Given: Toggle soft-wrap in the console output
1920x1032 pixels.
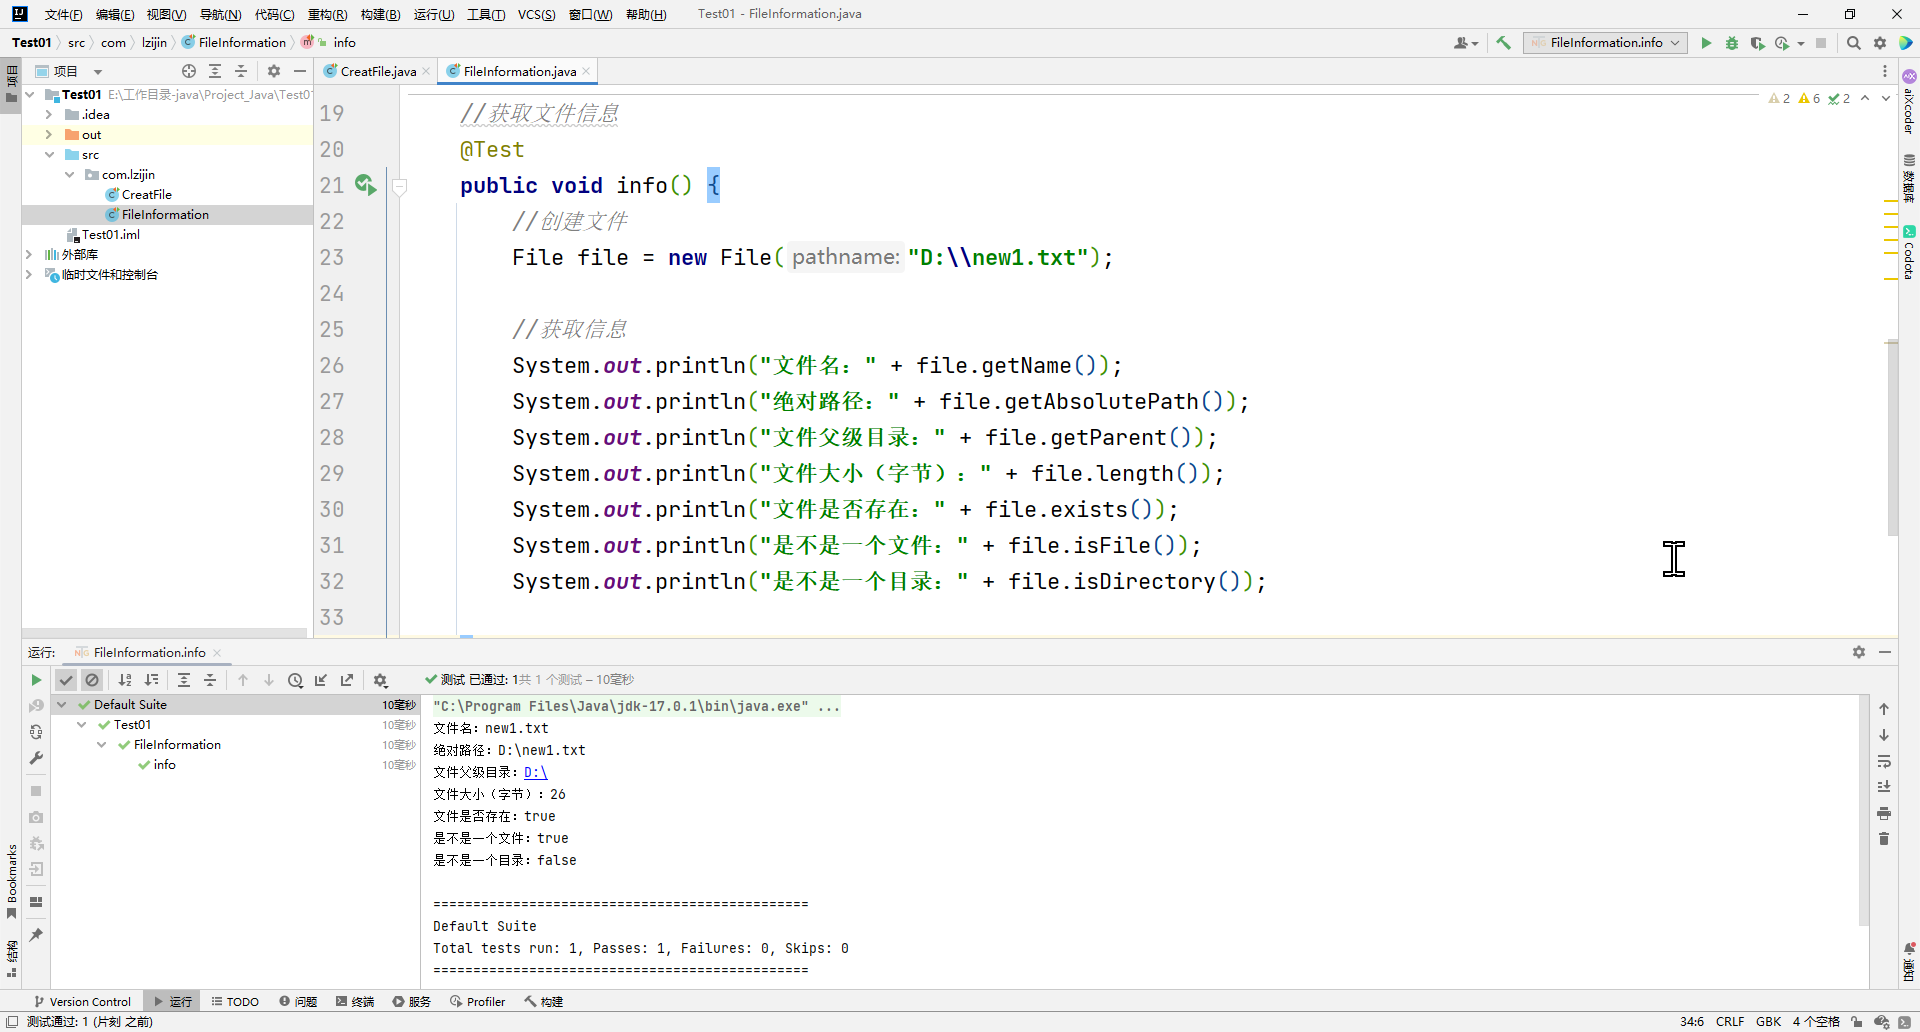Looking at the screenshot, I should (1884, 761).
